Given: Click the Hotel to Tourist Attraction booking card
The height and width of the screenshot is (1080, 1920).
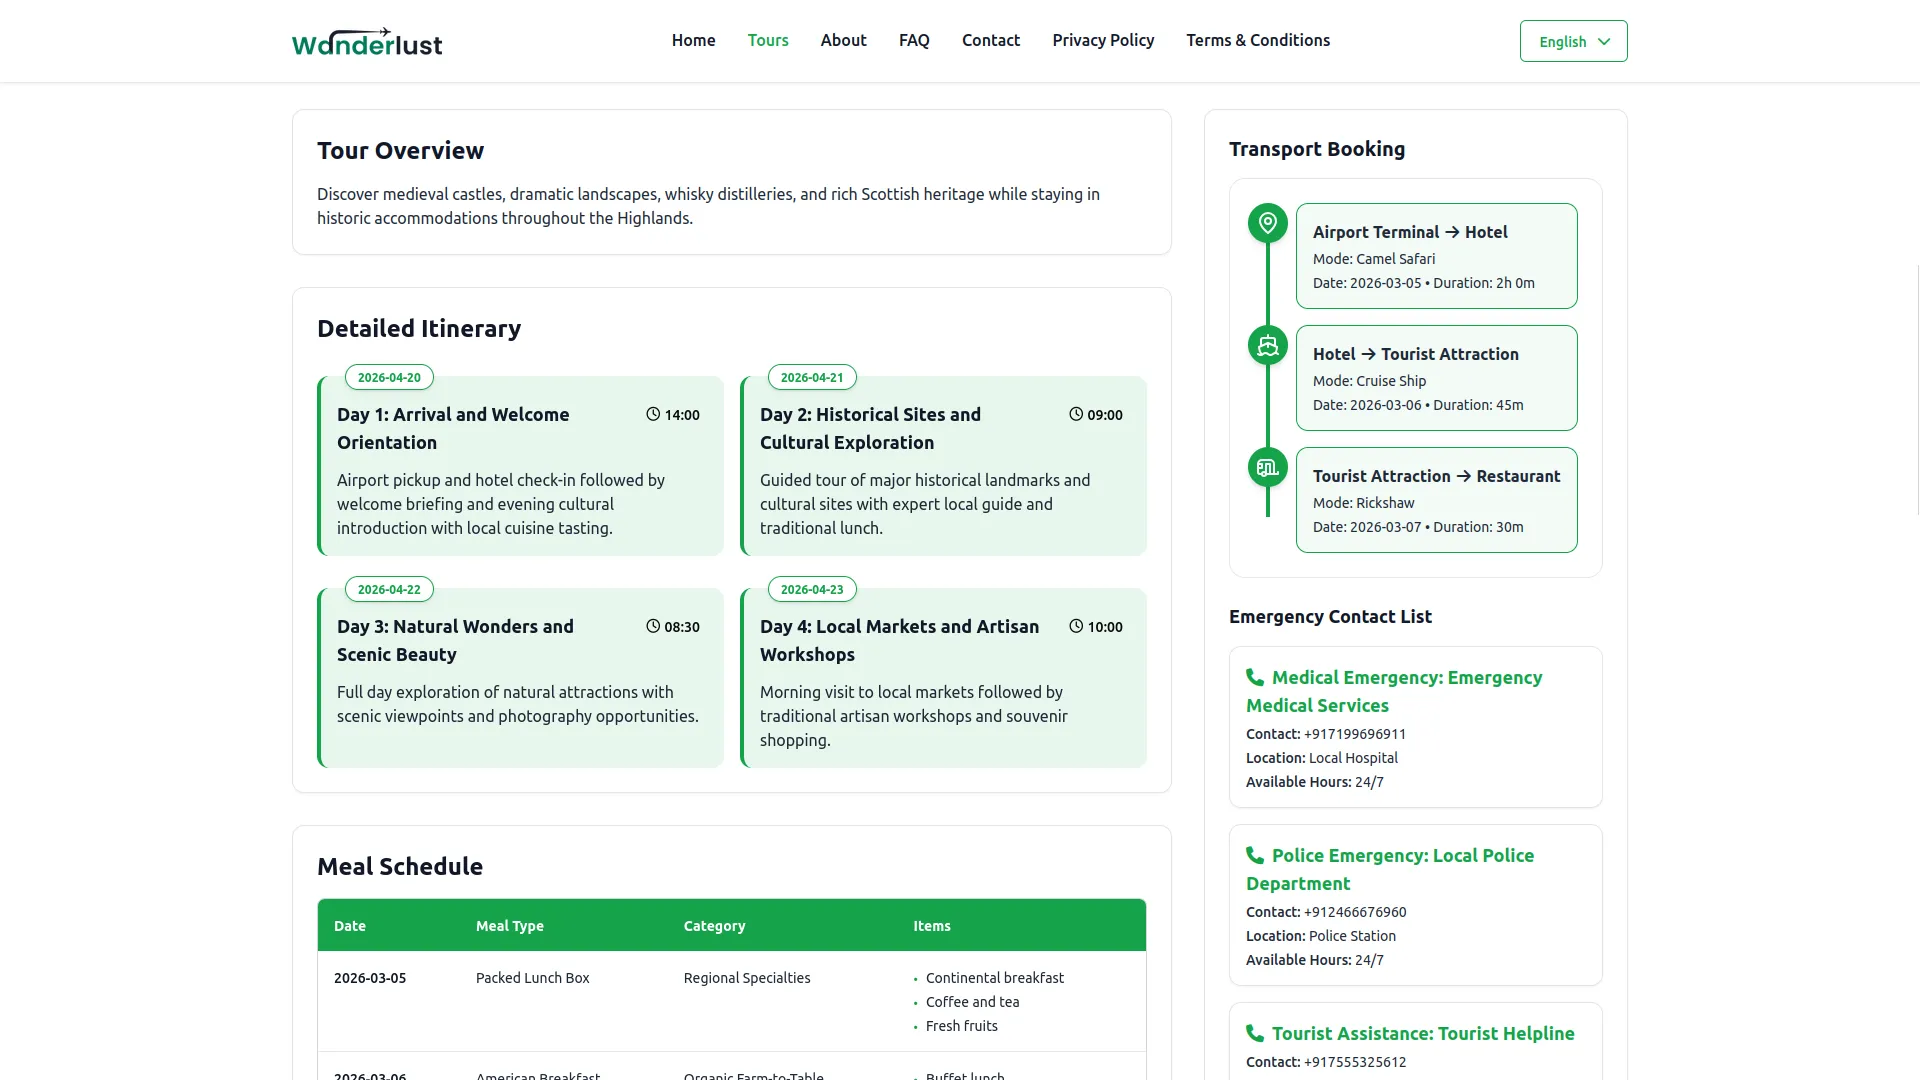Looking at the screenshot, I should [1435, 378].
